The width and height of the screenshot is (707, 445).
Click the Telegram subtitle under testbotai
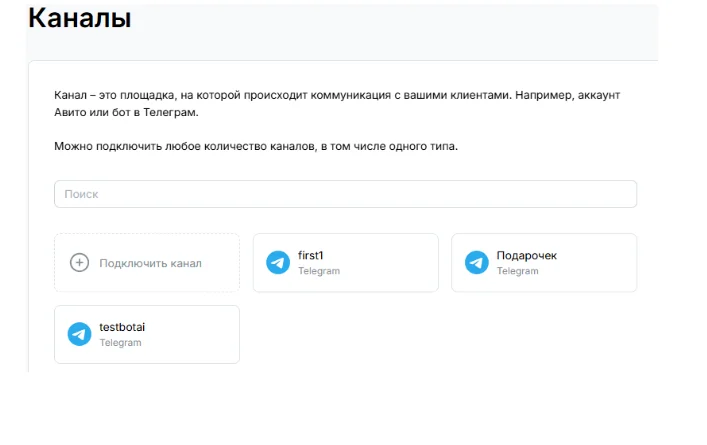(120, 343)
